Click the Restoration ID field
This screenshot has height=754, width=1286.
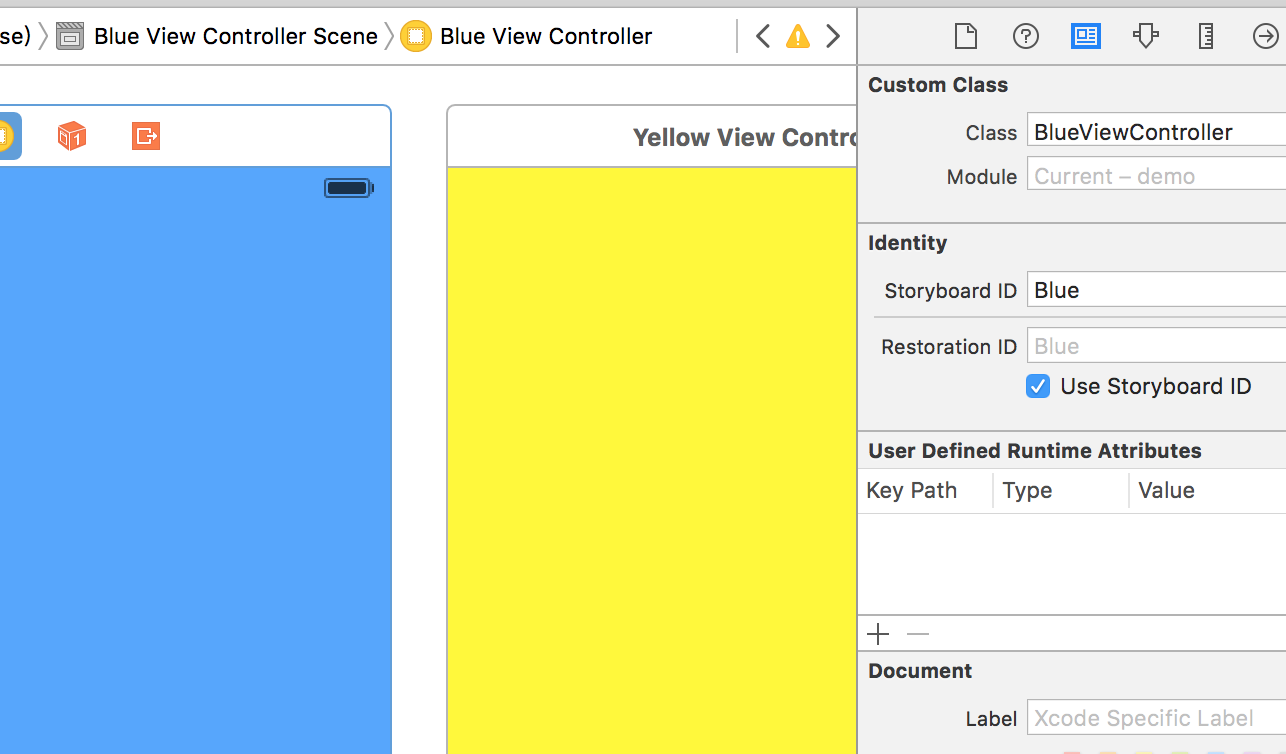click(x=1157, y=346)
